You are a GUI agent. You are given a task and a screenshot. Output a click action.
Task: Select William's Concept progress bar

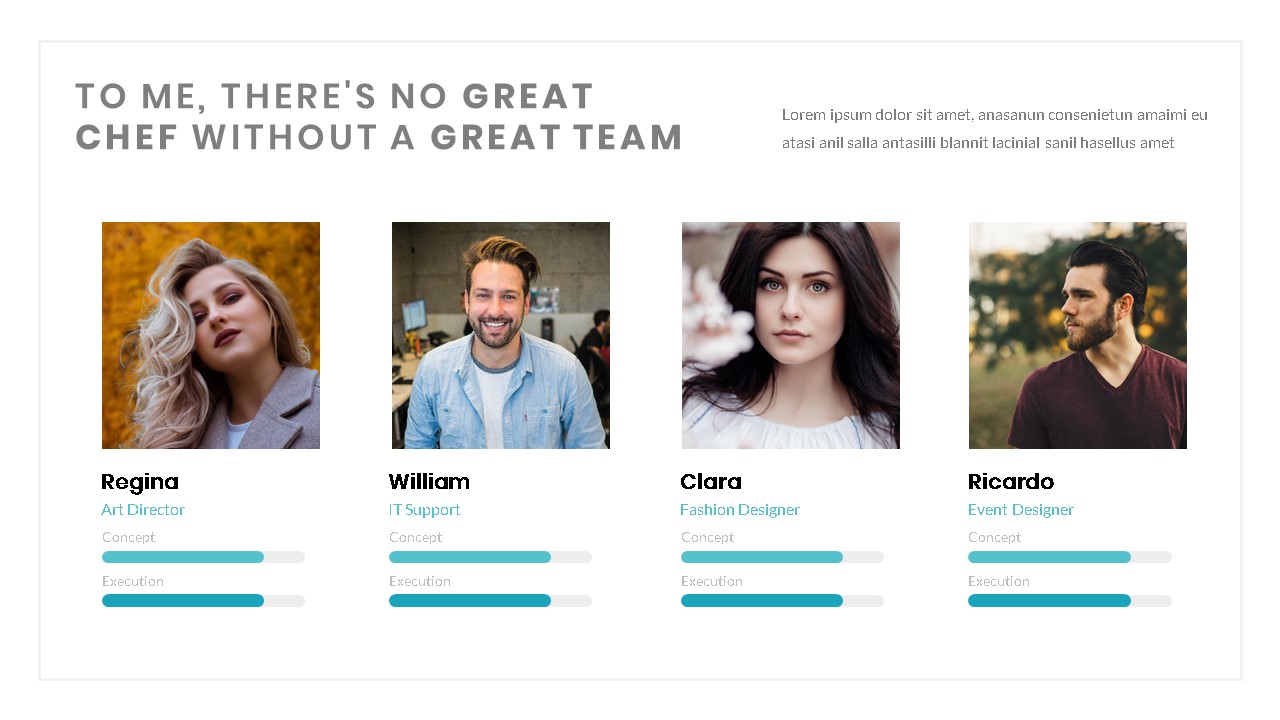click(x=490, y=557)
